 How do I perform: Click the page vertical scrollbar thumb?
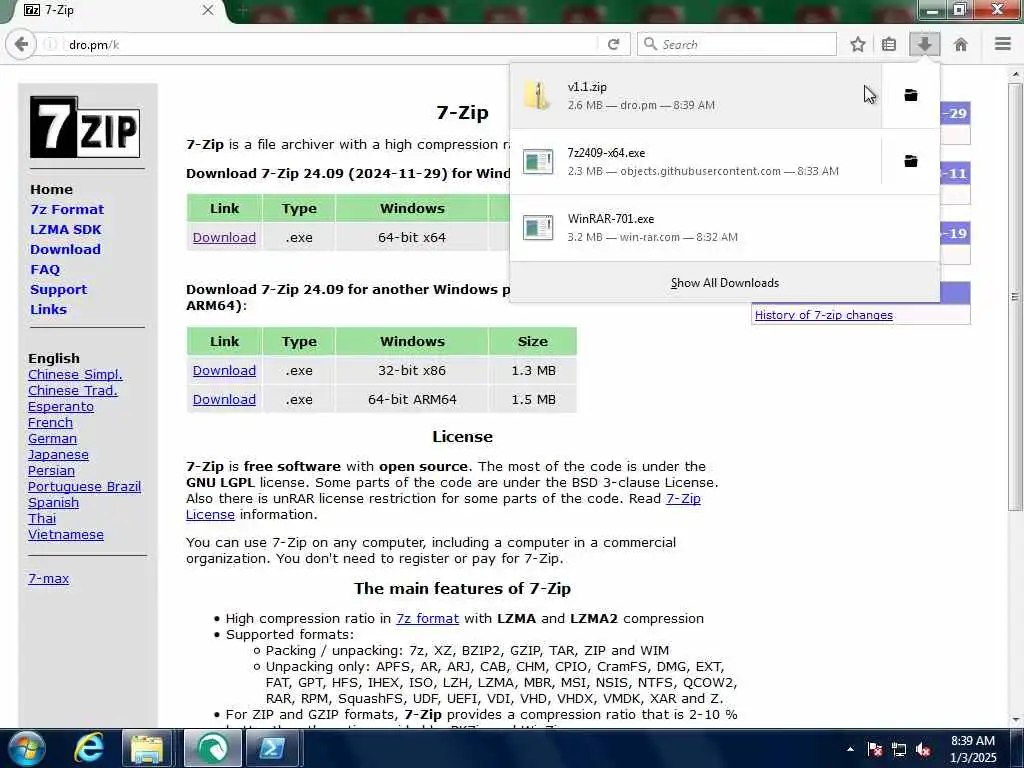coord(1015,297)
